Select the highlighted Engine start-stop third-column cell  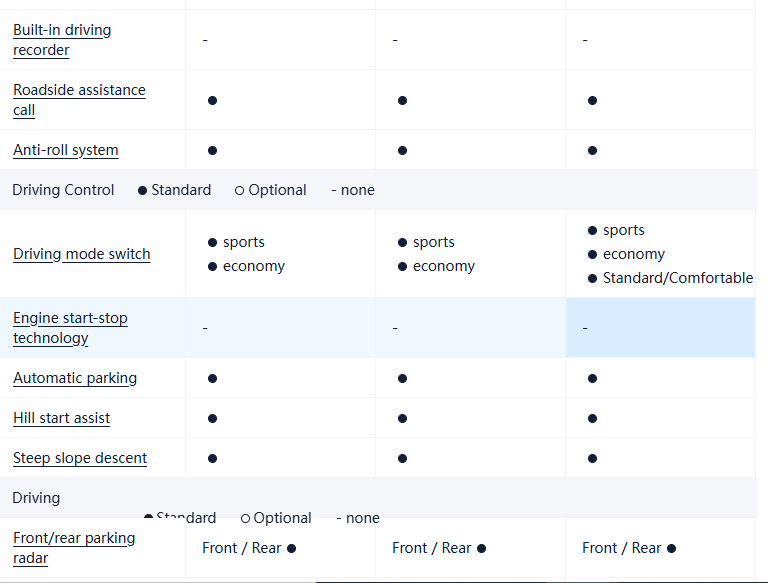click(x=660, y=328)
